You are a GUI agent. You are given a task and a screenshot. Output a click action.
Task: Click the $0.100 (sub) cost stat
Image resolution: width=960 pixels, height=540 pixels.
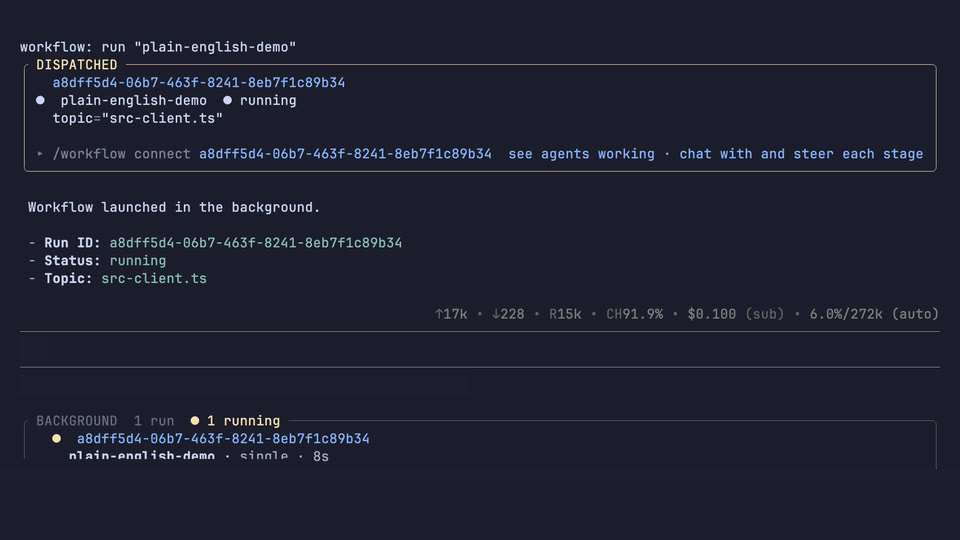click(x=736, y=314)
